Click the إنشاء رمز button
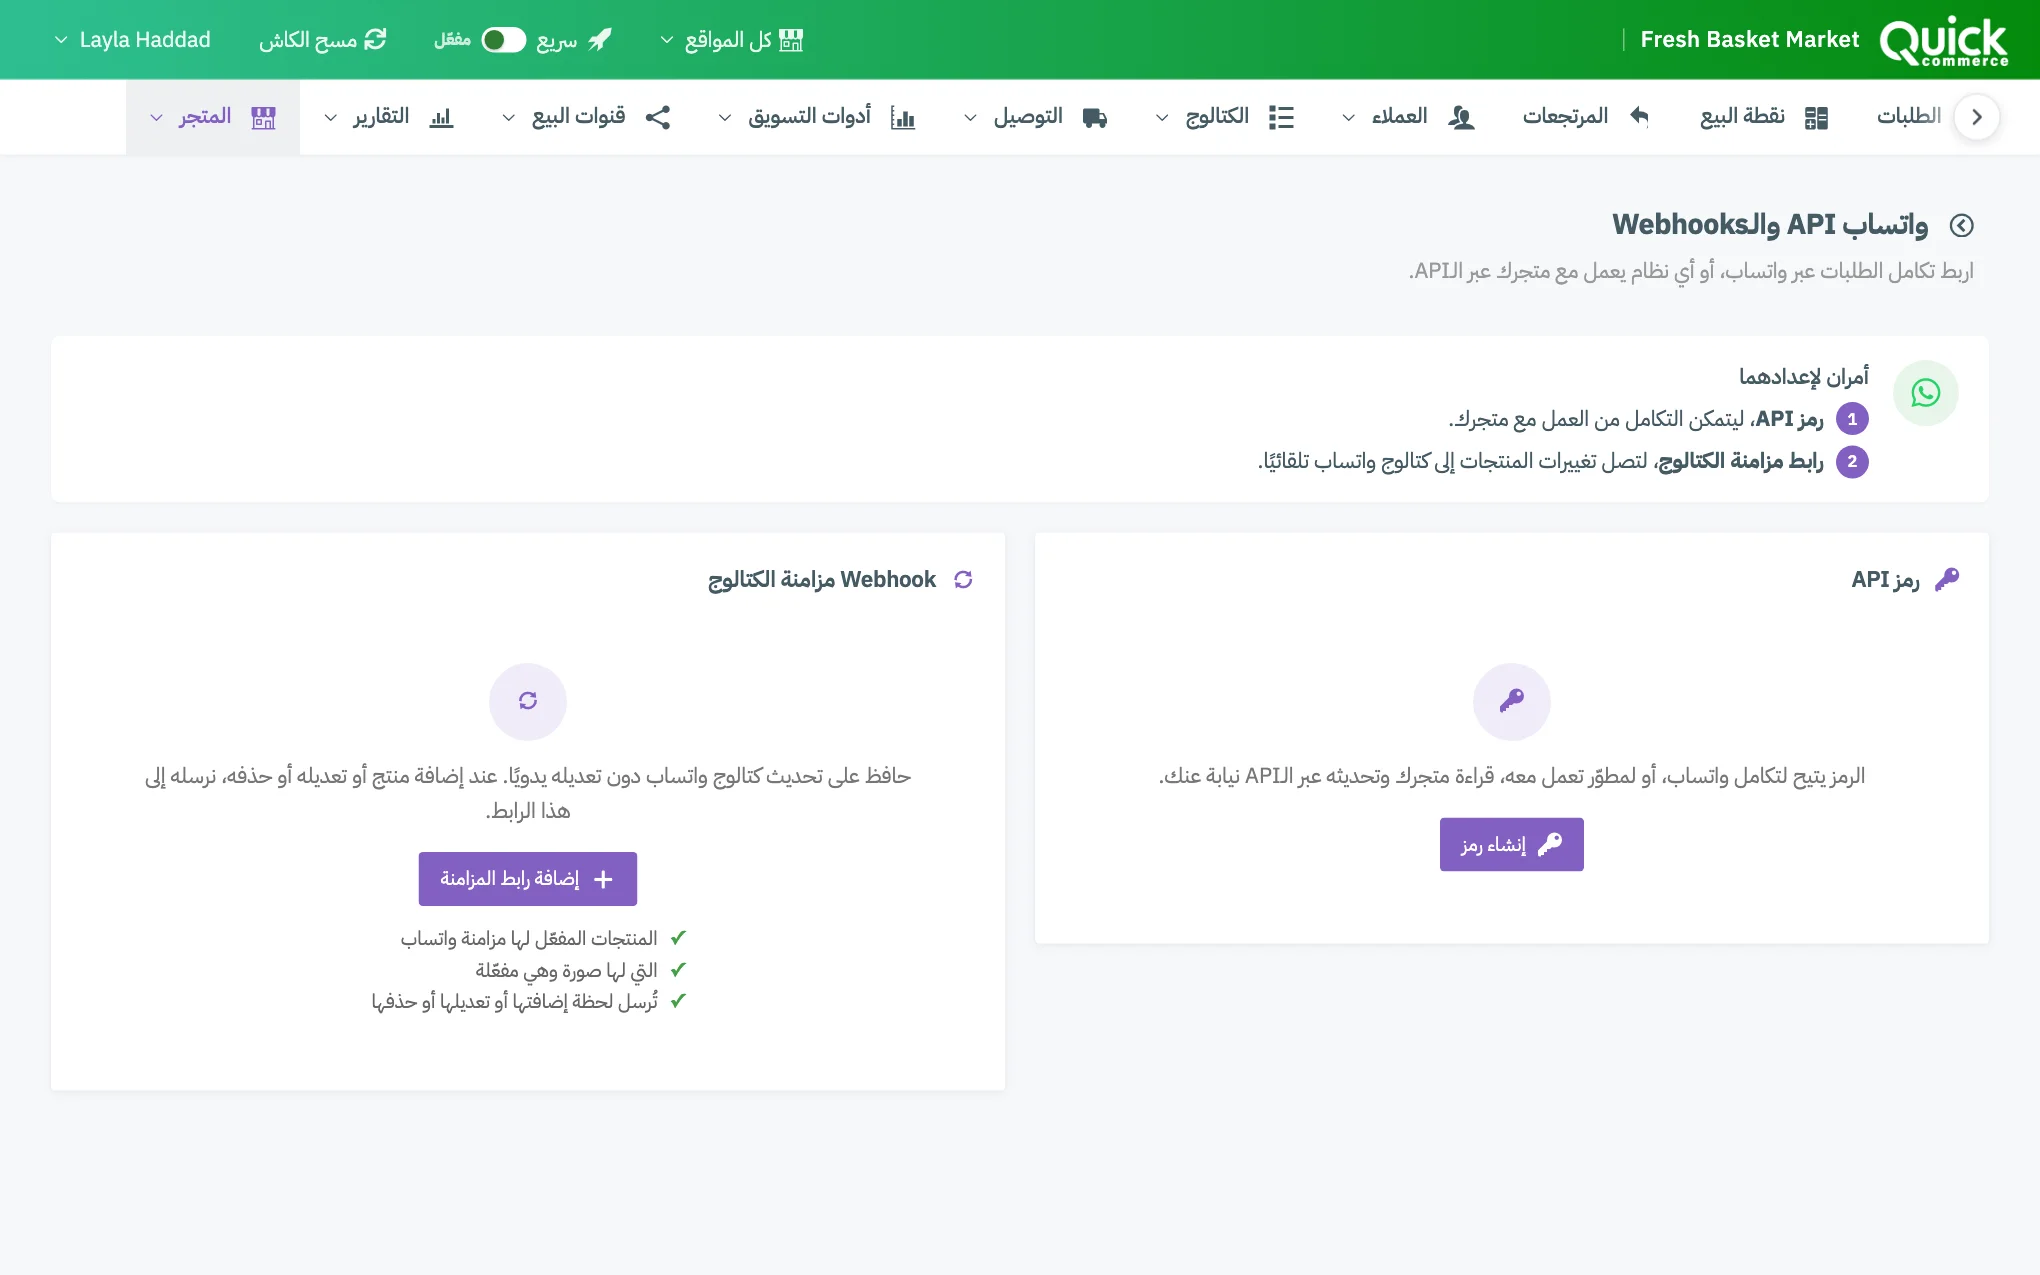This screenshot has width=2040, height=1275. [x=1511, y=844]
